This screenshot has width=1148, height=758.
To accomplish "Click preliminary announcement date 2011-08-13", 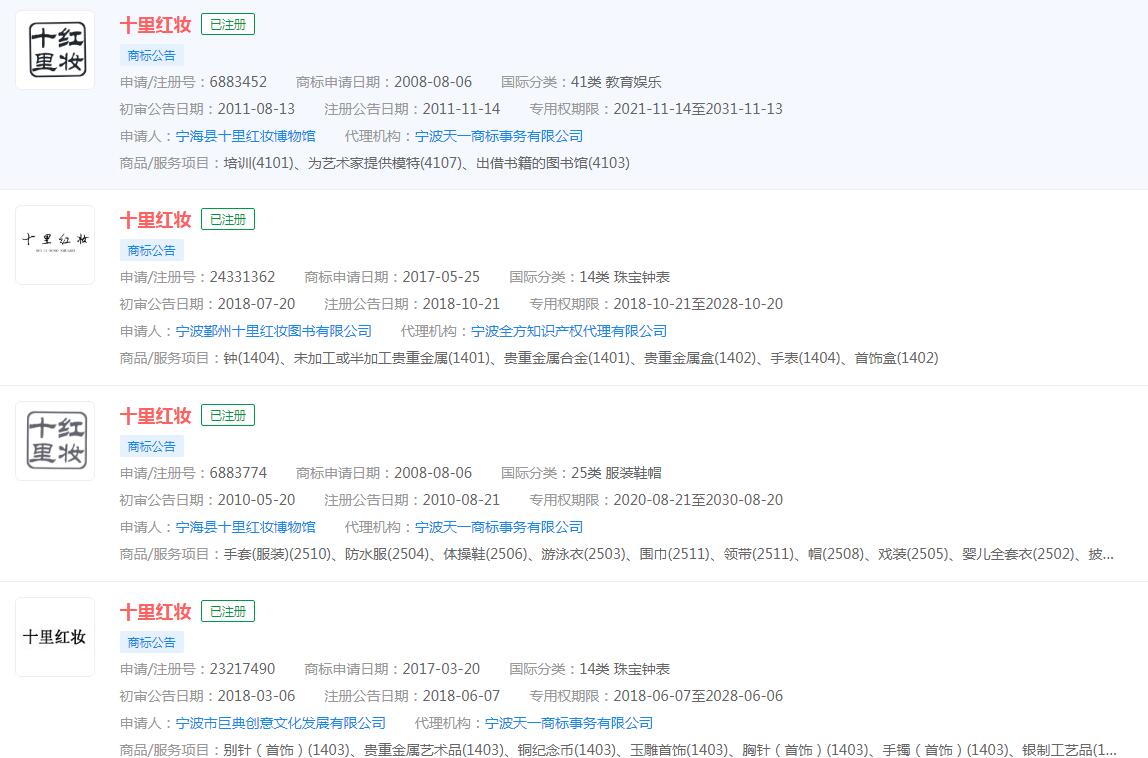I will [256, 108].
